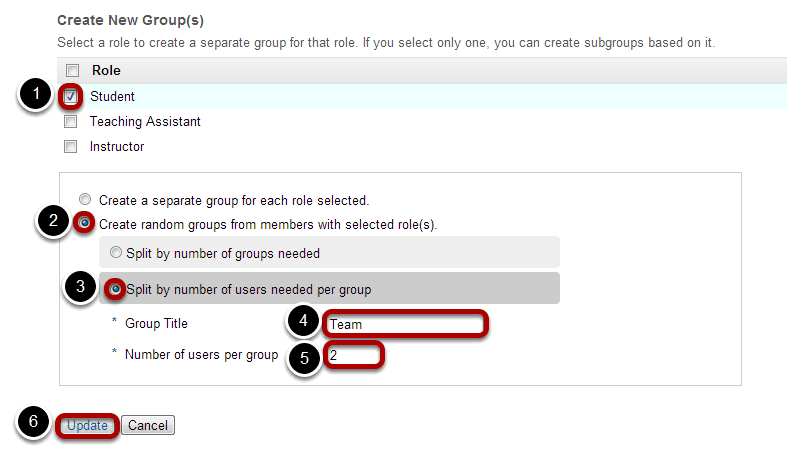This screenshot has width=787, height=465.
Task: Toggle the select-all checkbox beside Role header
Action: [73, 70]
